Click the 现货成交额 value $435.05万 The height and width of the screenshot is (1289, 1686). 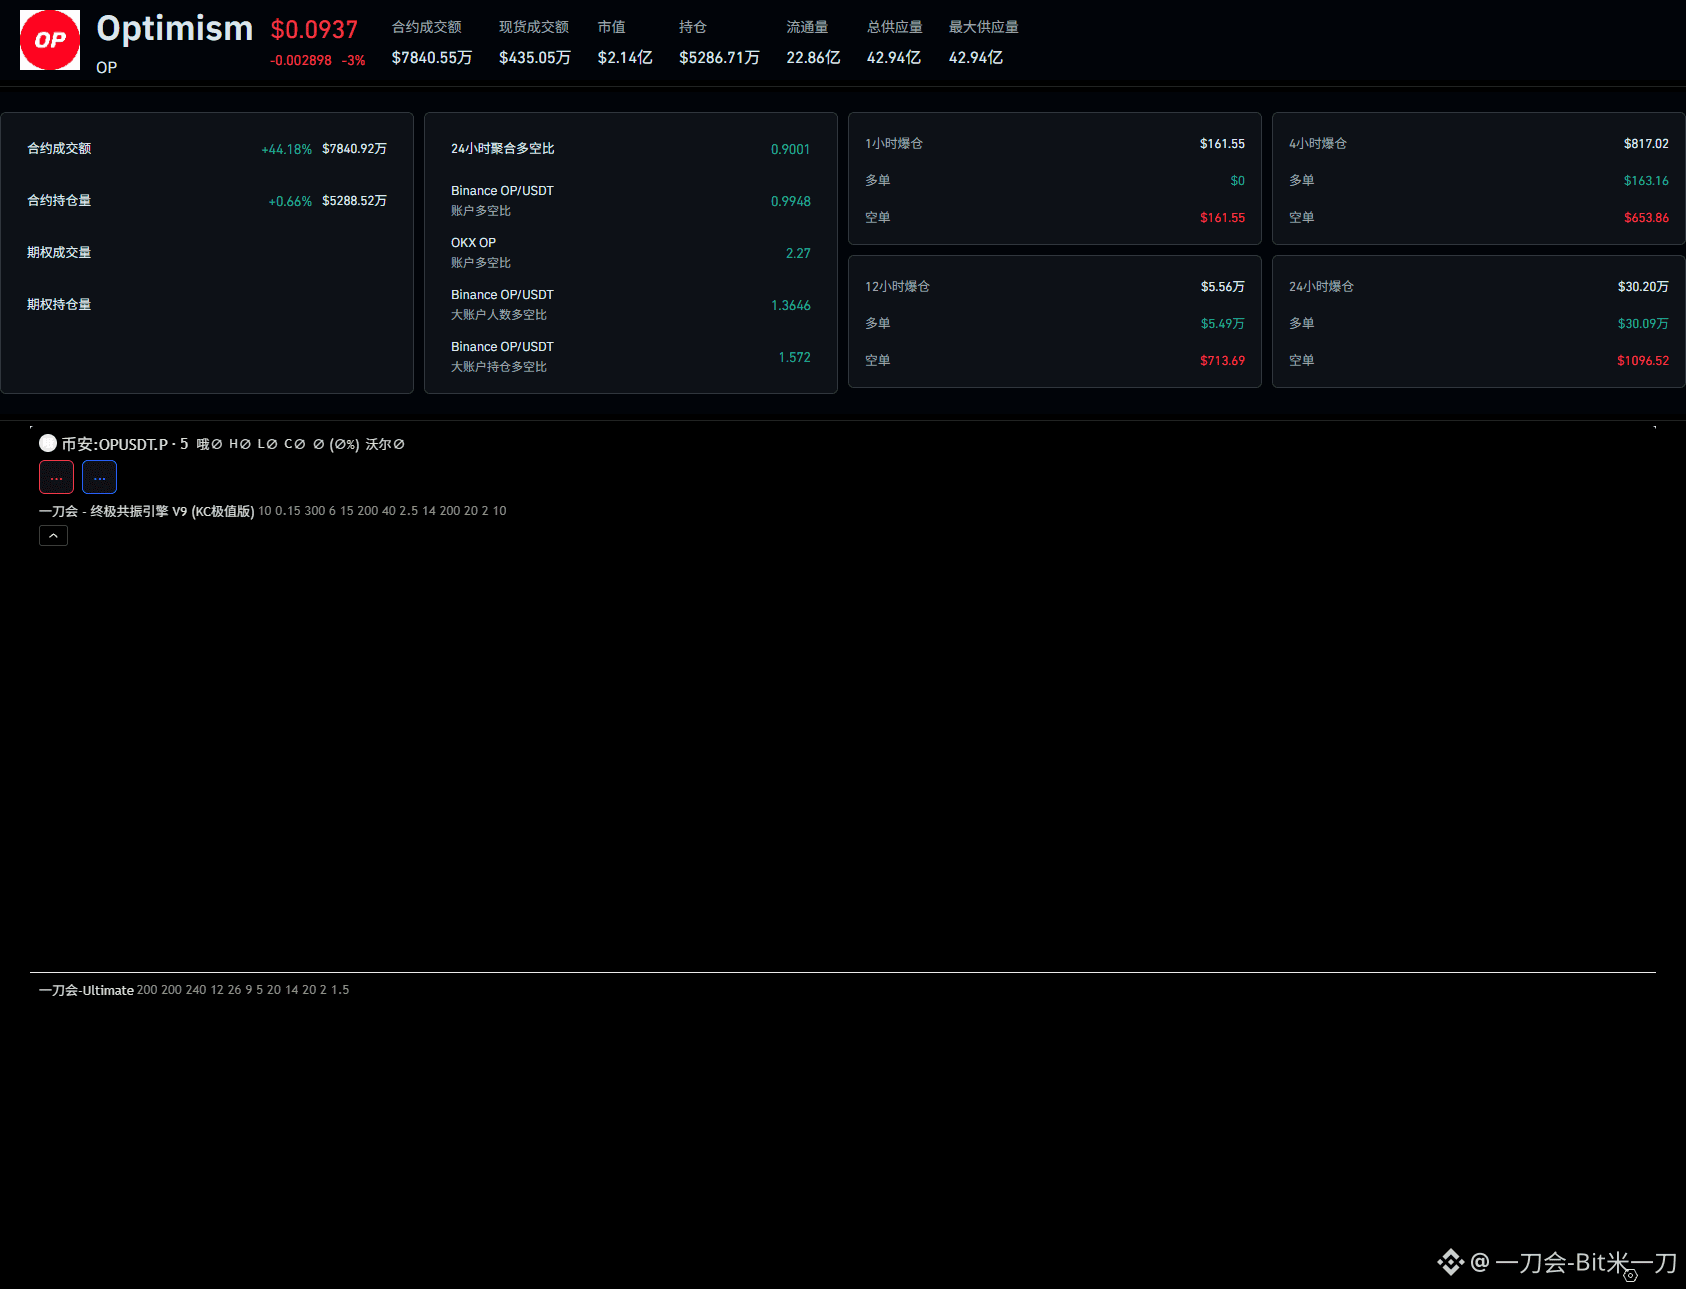point(535,58)
